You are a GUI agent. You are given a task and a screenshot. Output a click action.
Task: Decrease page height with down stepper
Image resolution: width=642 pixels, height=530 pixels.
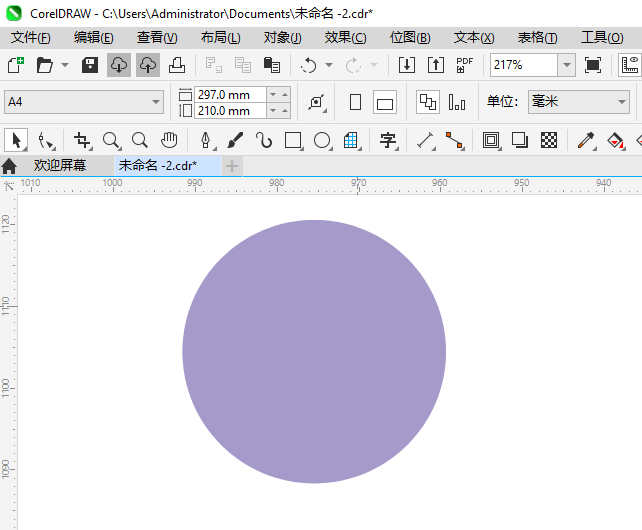click(x=273, y=111)
